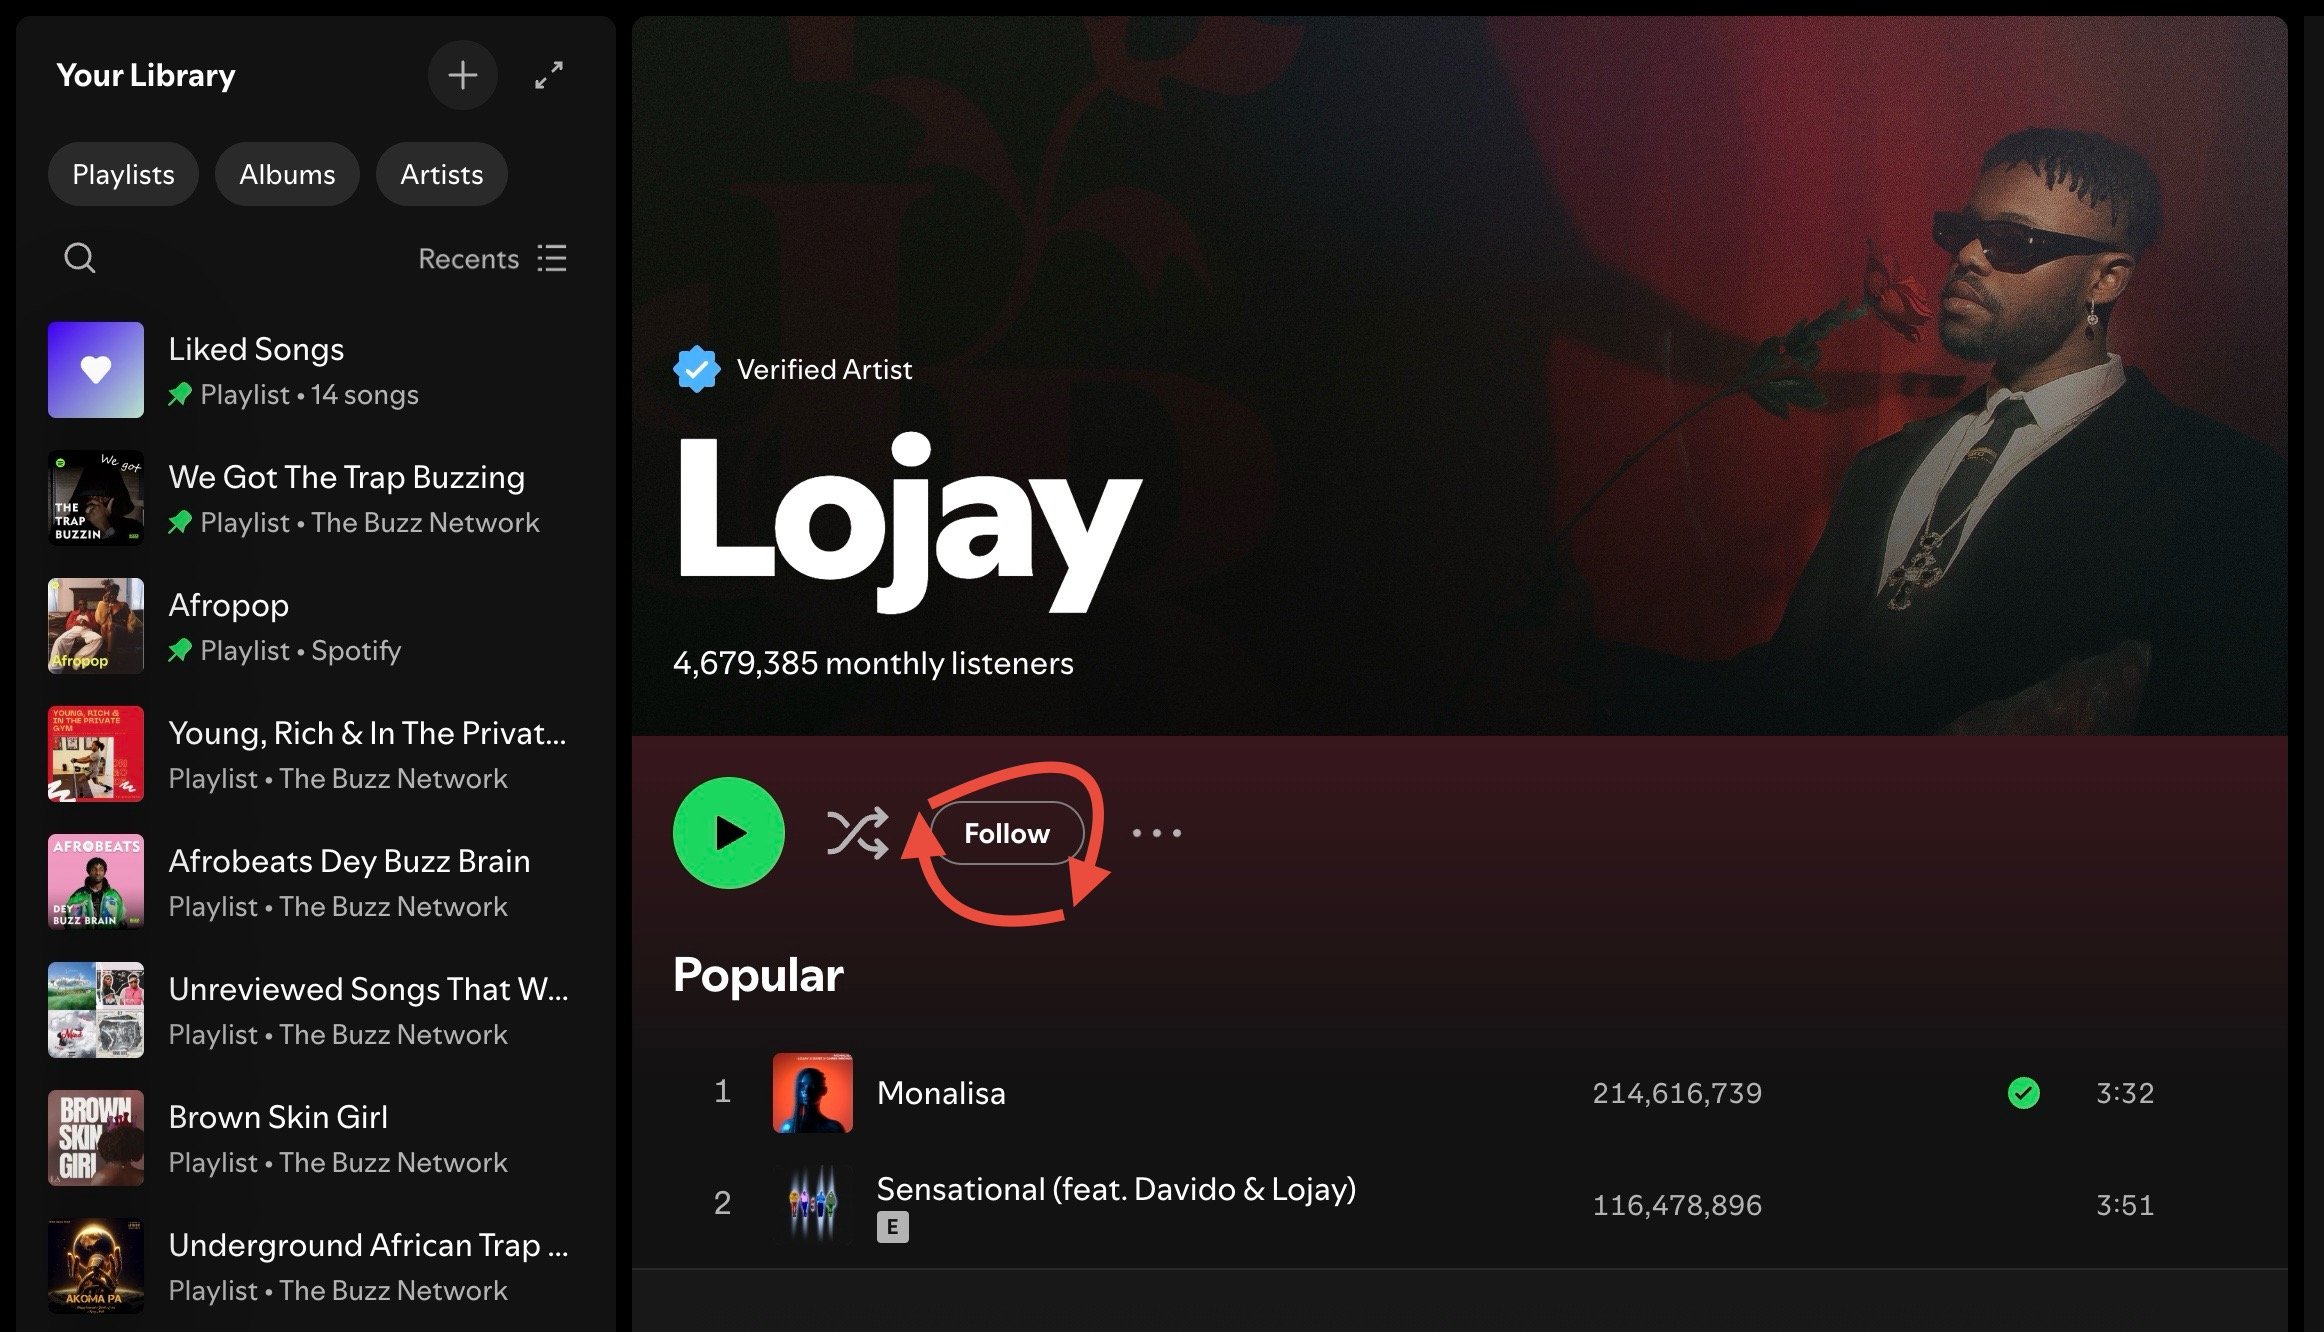Click the We Got The Trap Buzzing cover

(x=96, y=498)
